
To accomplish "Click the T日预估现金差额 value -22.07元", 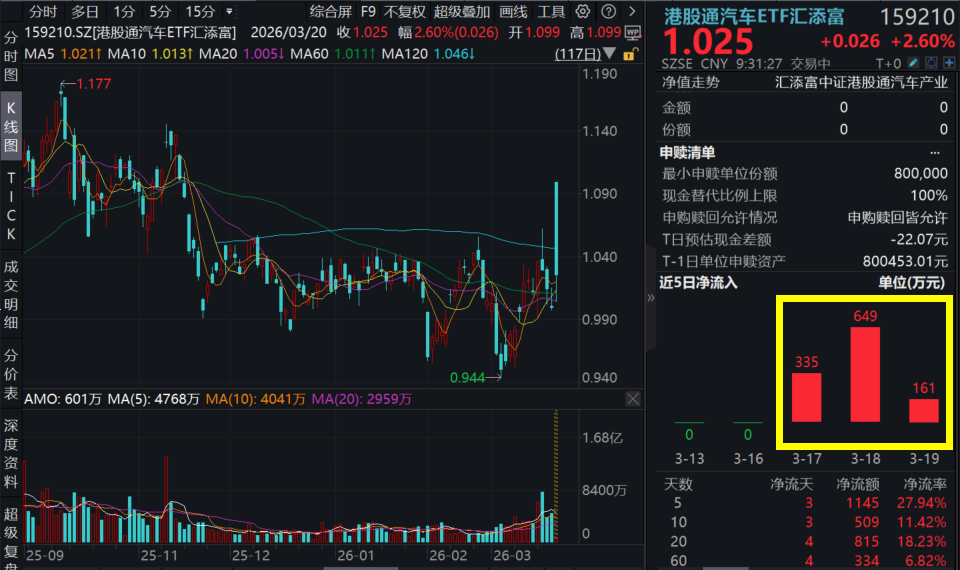I will (919, 239).
